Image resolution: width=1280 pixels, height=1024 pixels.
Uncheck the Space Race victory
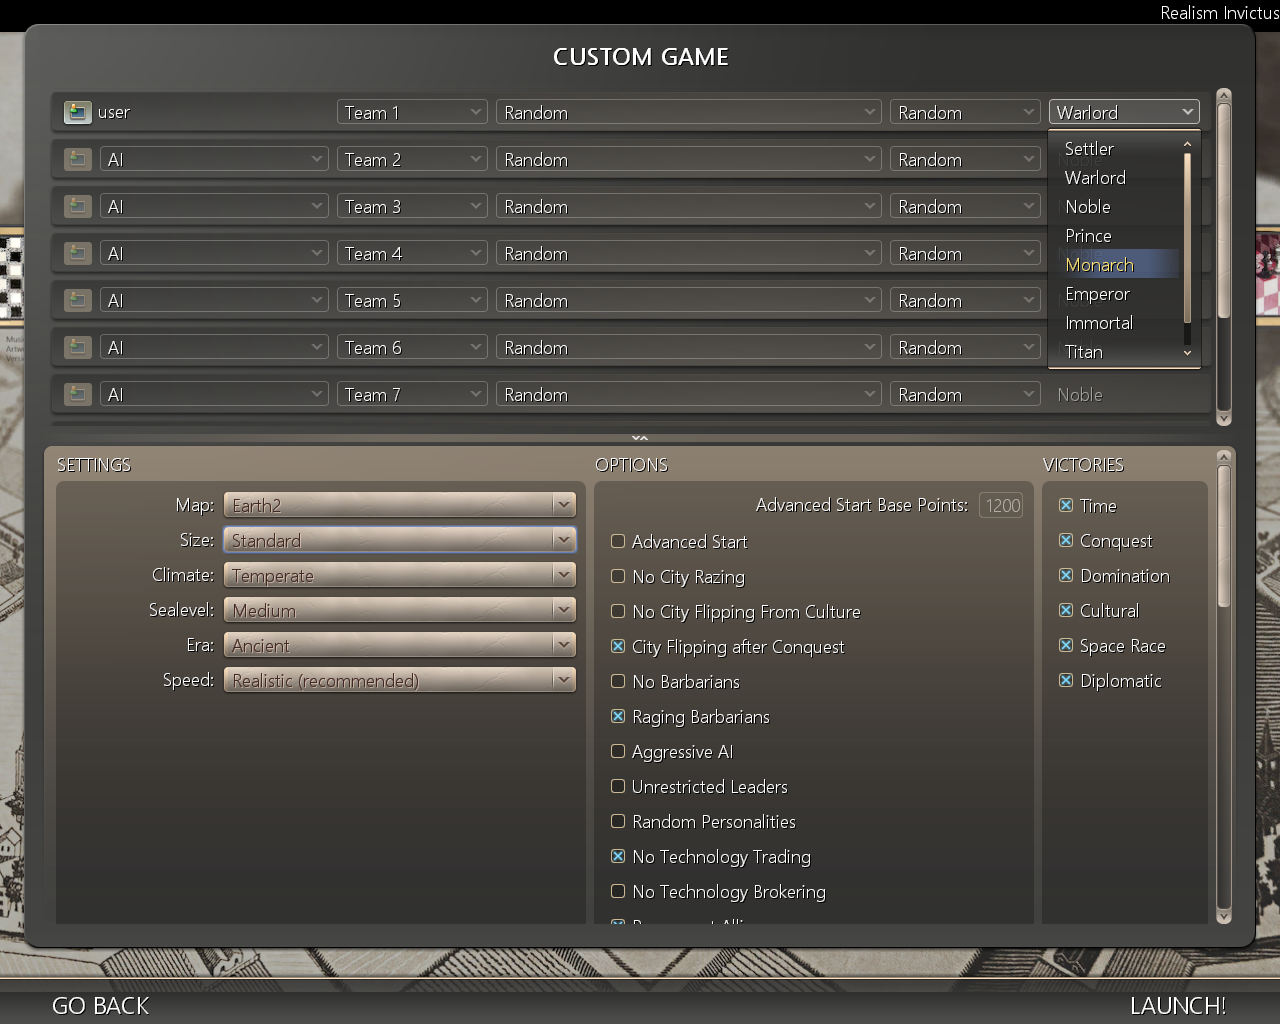[1066, 646]
